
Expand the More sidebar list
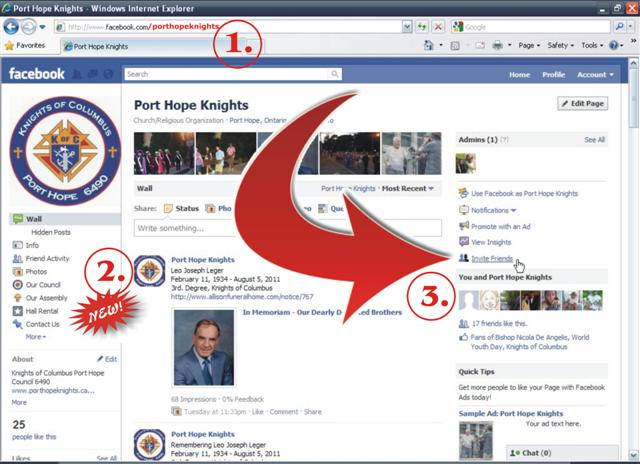pyautogui.click(x=36, y=337)
